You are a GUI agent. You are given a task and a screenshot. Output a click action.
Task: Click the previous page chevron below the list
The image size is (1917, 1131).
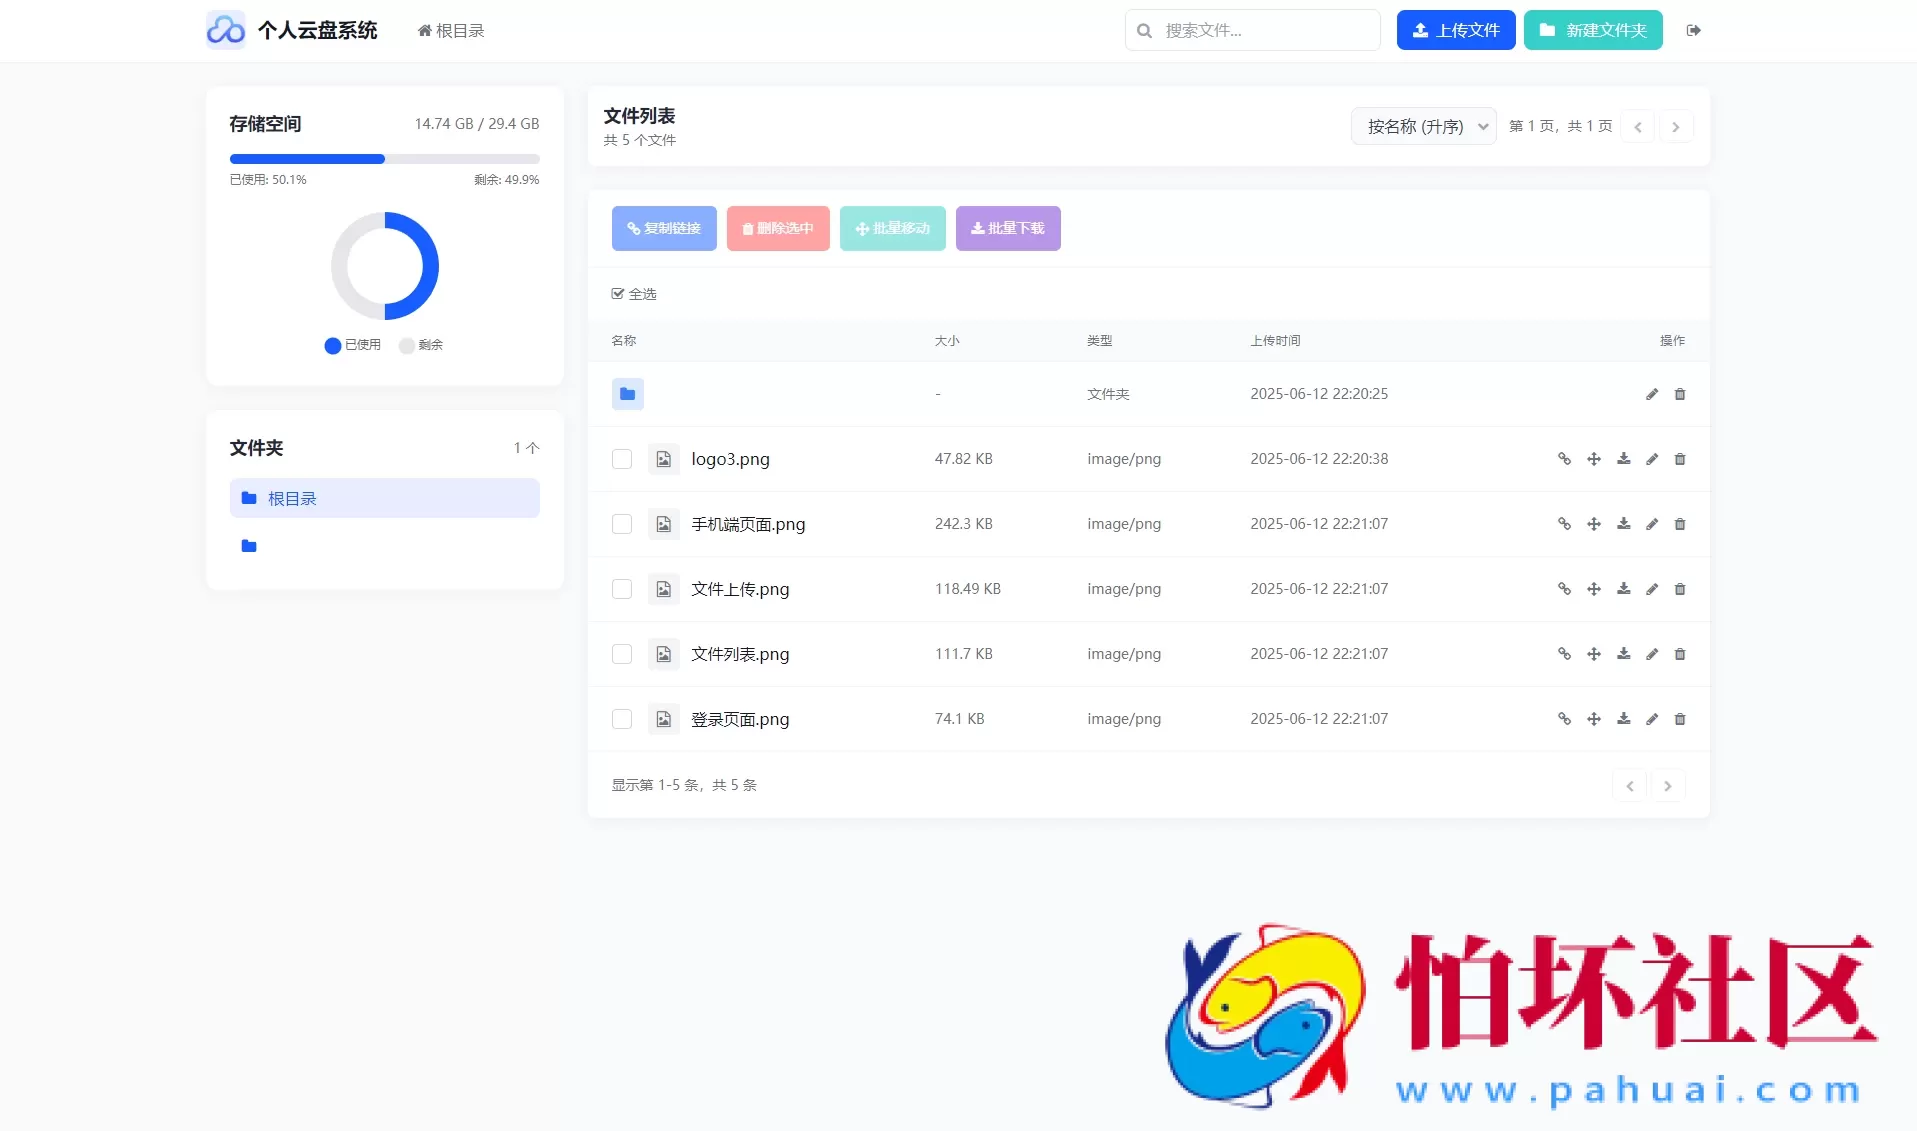[x=1630, y=786]
